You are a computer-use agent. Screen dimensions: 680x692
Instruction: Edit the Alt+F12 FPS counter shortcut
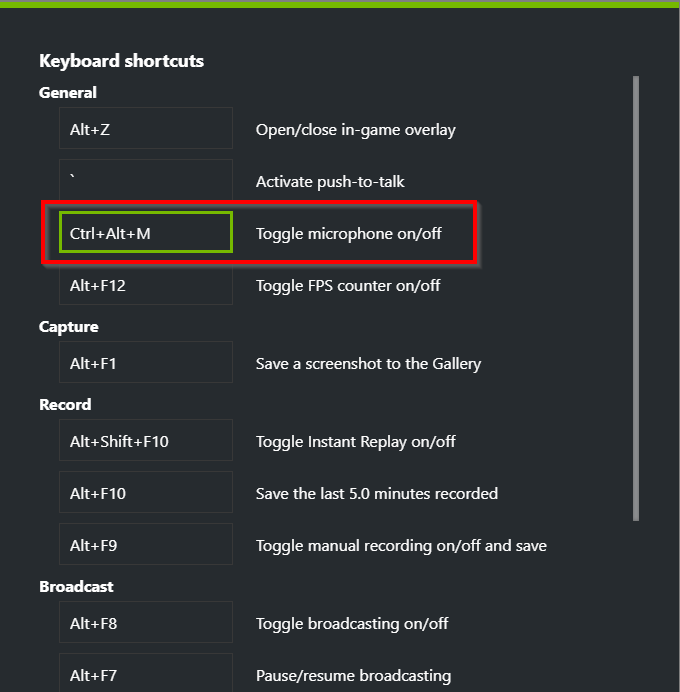pos(146,285)
